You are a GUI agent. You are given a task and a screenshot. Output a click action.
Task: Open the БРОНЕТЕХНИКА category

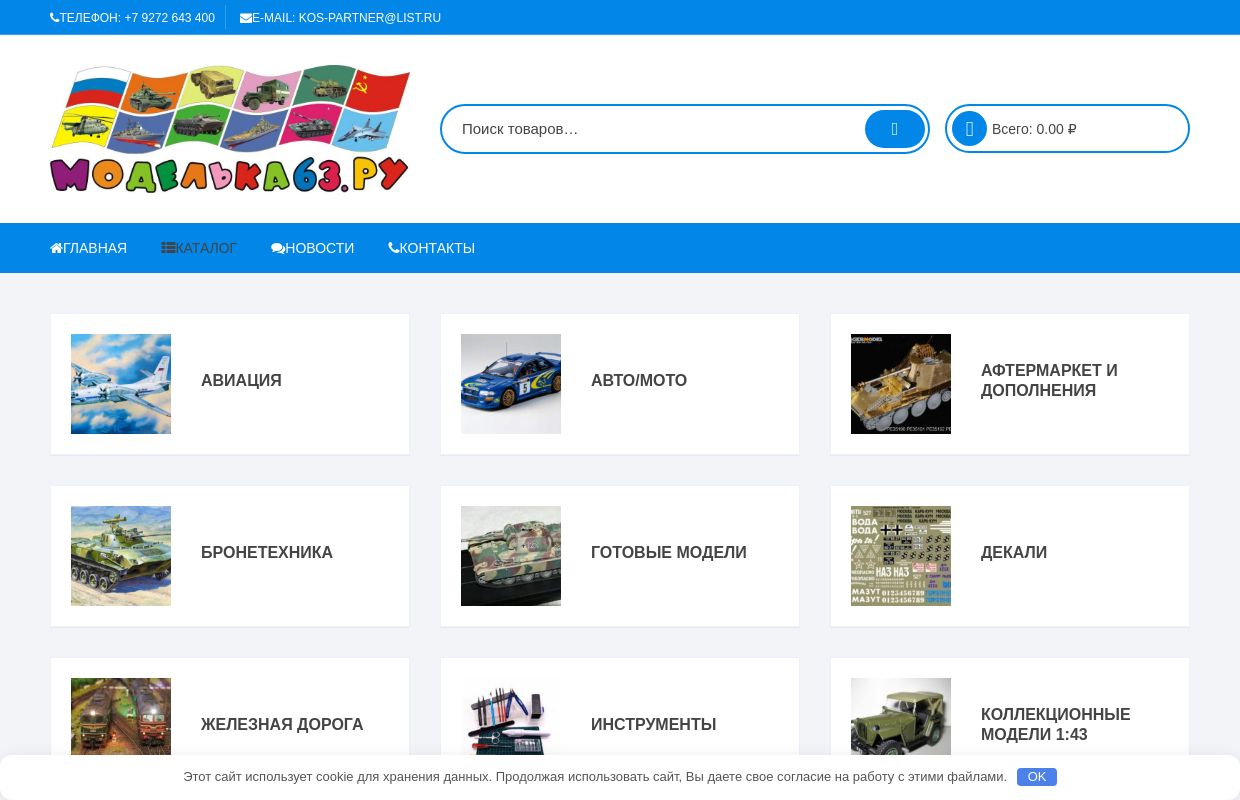click(x=267, y=553)
